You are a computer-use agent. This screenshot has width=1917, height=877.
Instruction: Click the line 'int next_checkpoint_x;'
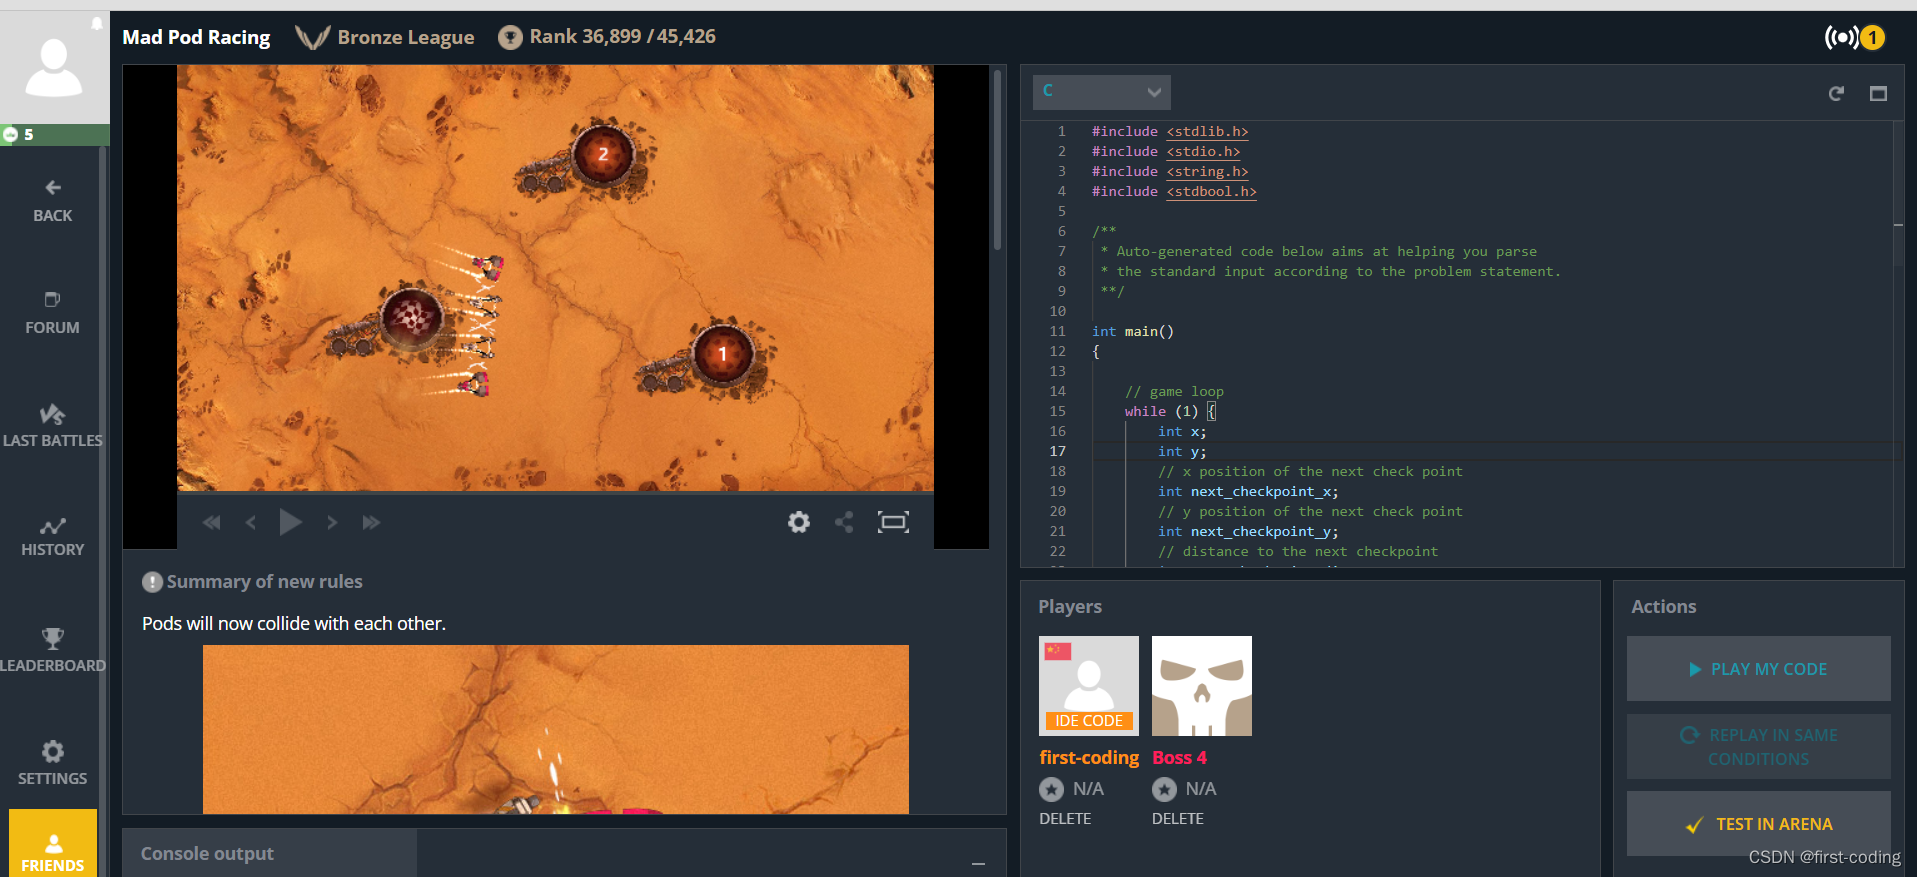(x=1248, y=491)
